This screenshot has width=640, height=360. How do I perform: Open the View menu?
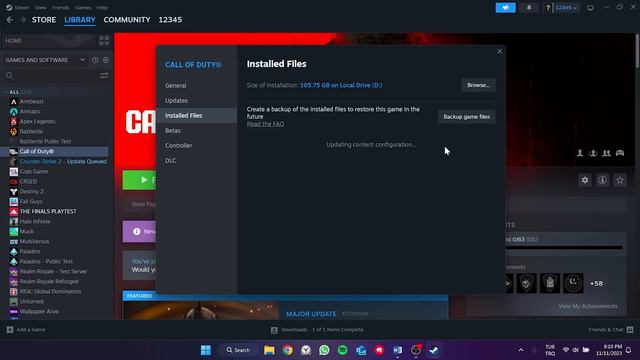pyautogui.click(x=40, y=7)
